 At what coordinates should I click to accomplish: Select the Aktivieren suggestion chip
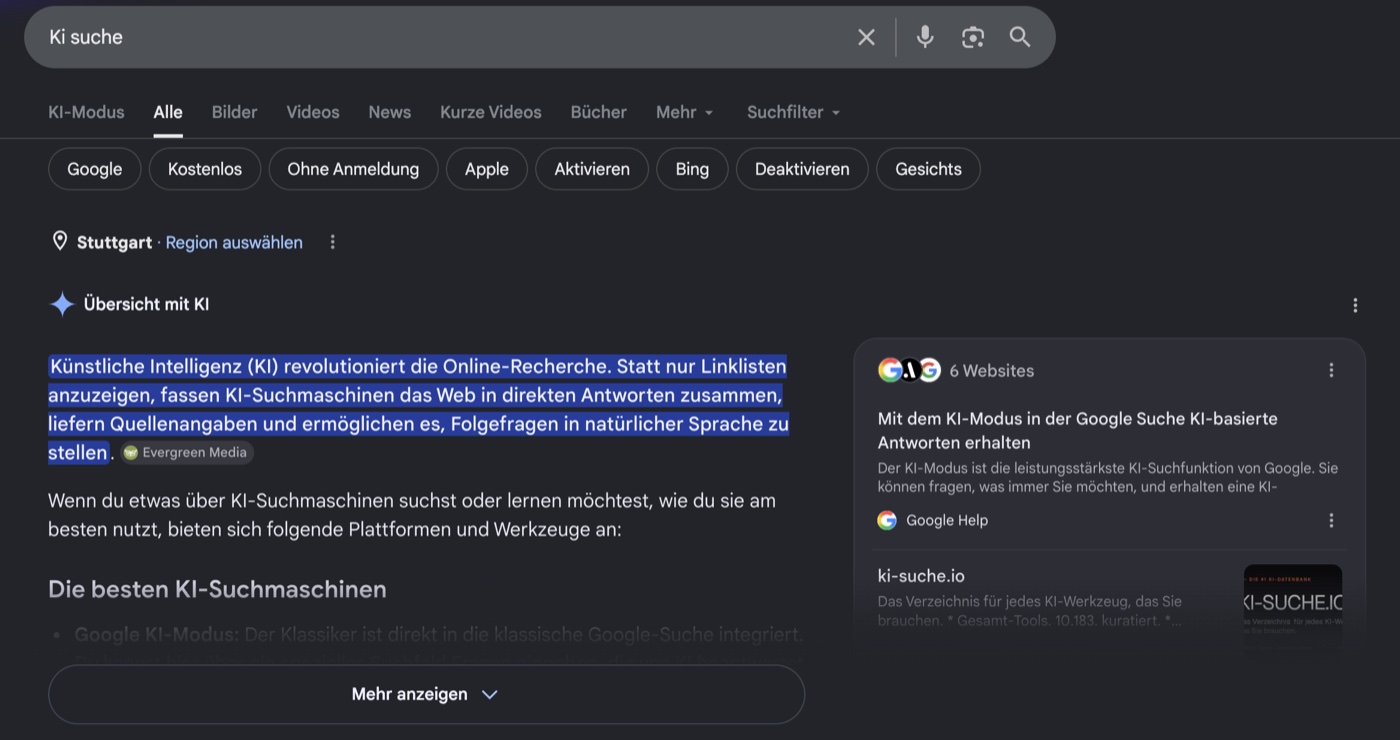[592, 169]
